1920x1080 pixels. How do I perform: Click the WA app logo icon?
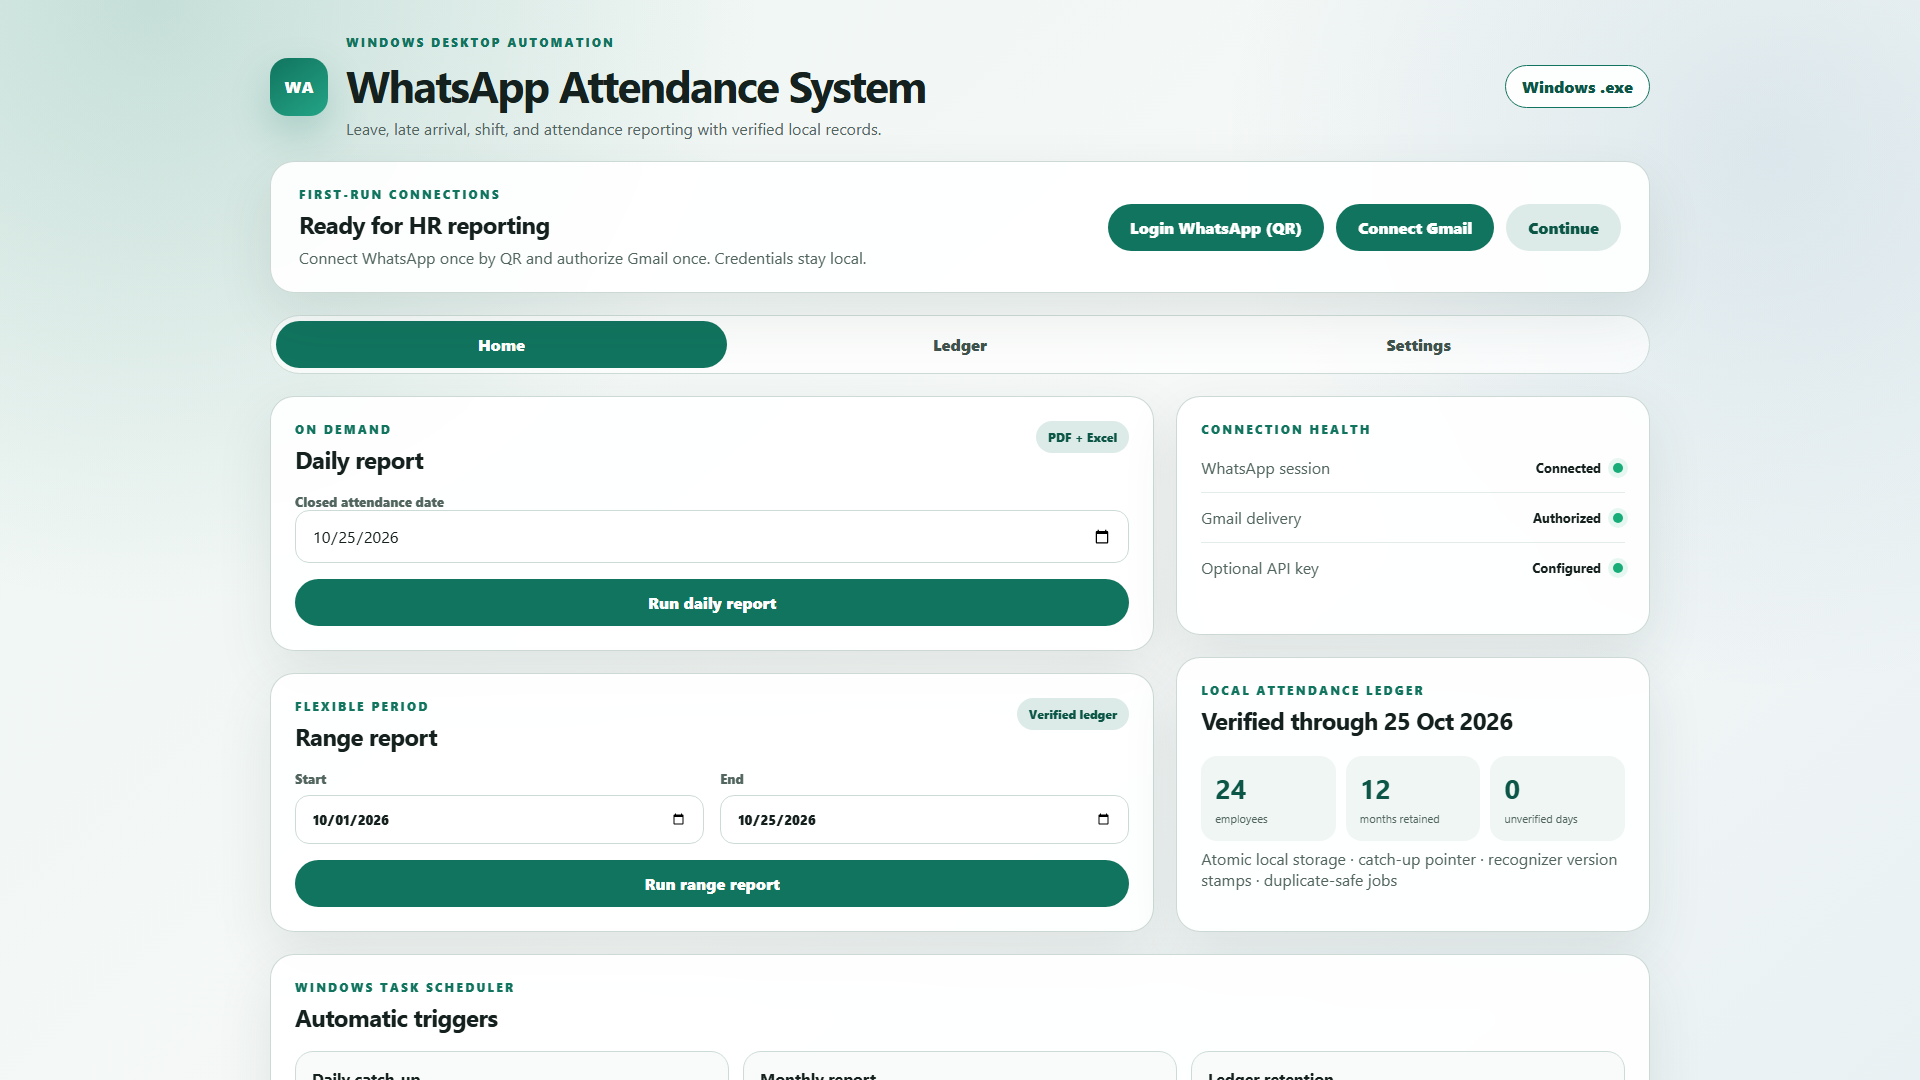pos(299,87)
